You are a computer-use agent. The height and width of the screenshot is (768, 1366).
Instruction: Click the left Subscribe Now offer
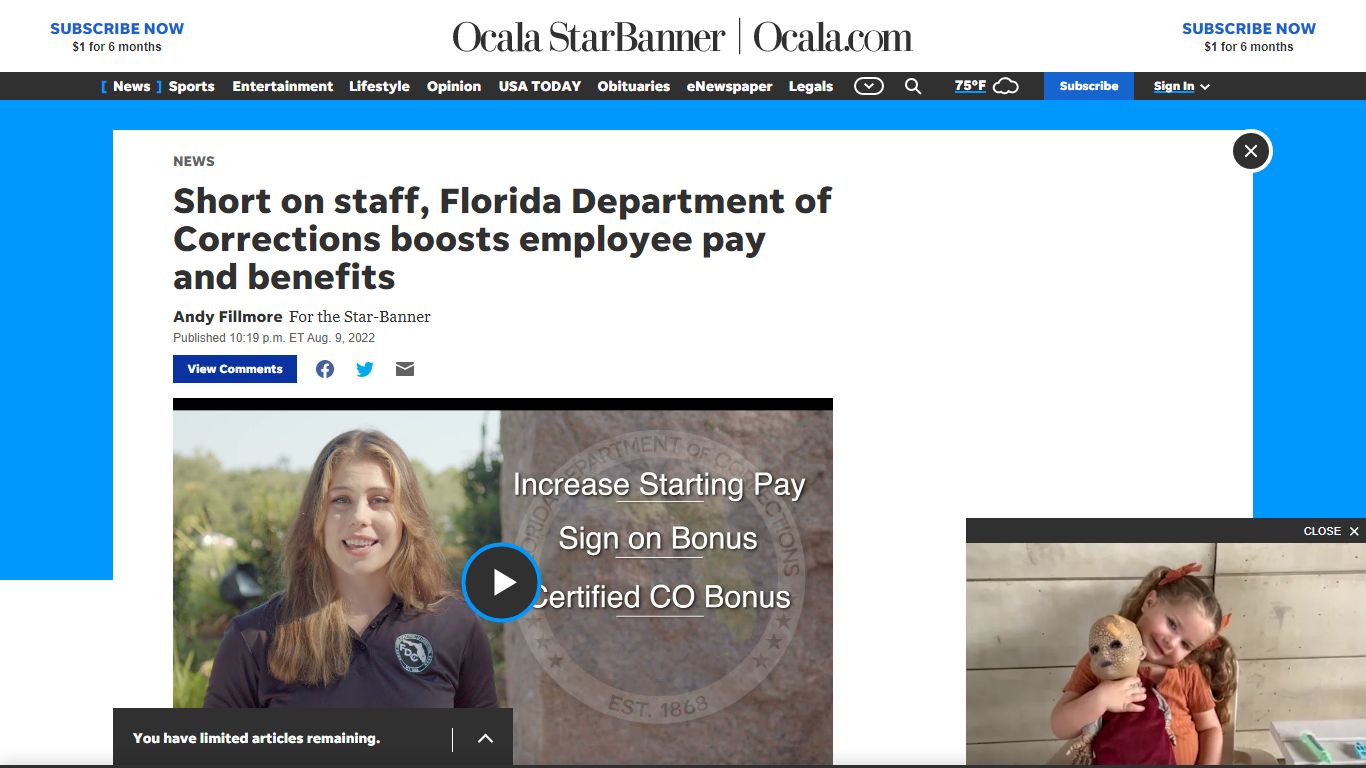click(117, 36)
